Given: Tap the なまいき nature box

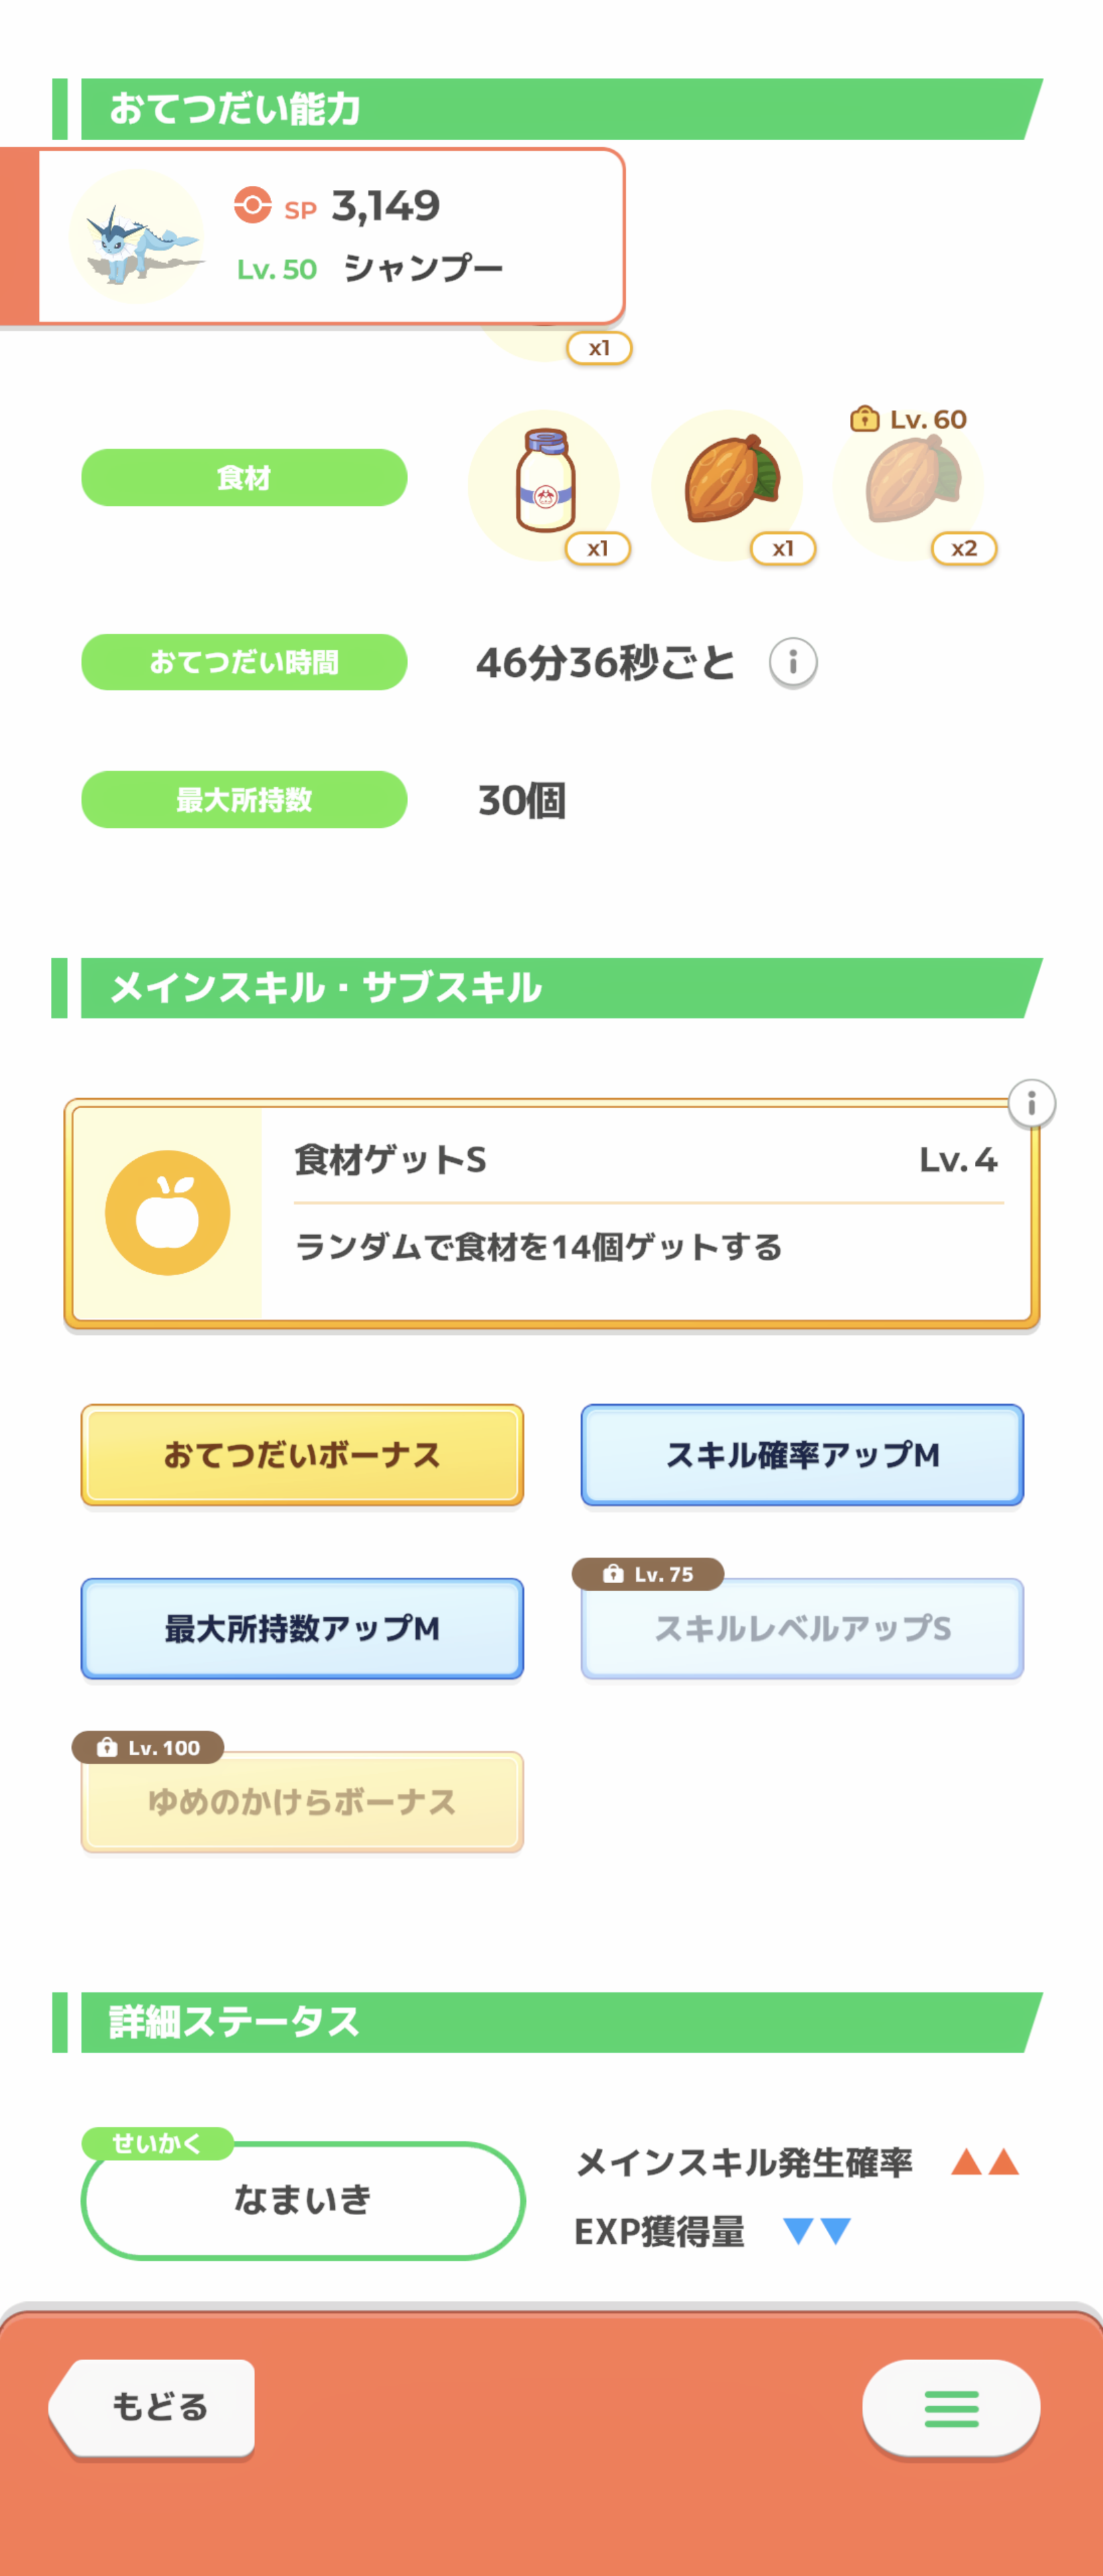Looking at the screenshot, I should pos(303,2200).
